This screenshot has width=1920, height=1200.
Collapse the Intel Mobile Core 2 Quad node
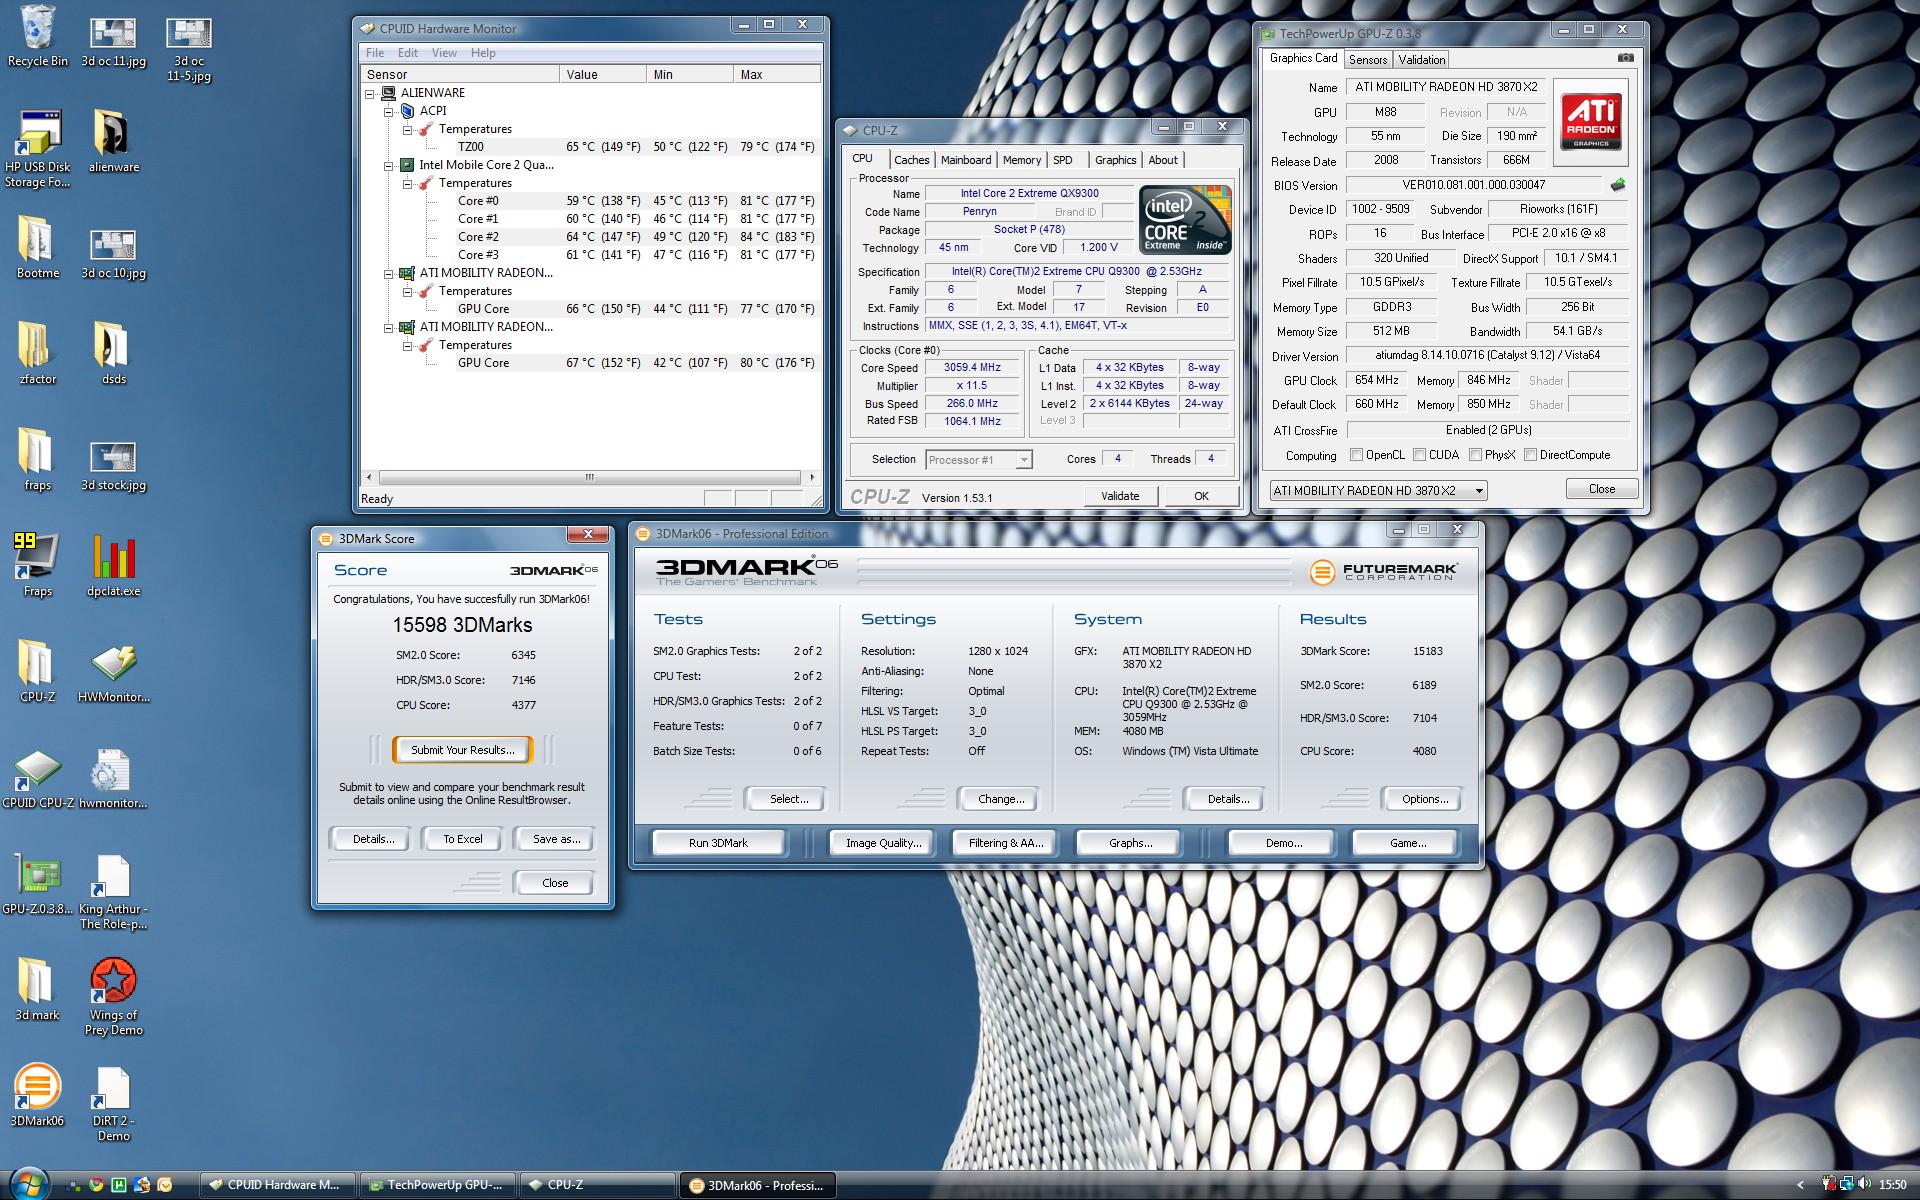pyautogui.click(x=389, y=165)
